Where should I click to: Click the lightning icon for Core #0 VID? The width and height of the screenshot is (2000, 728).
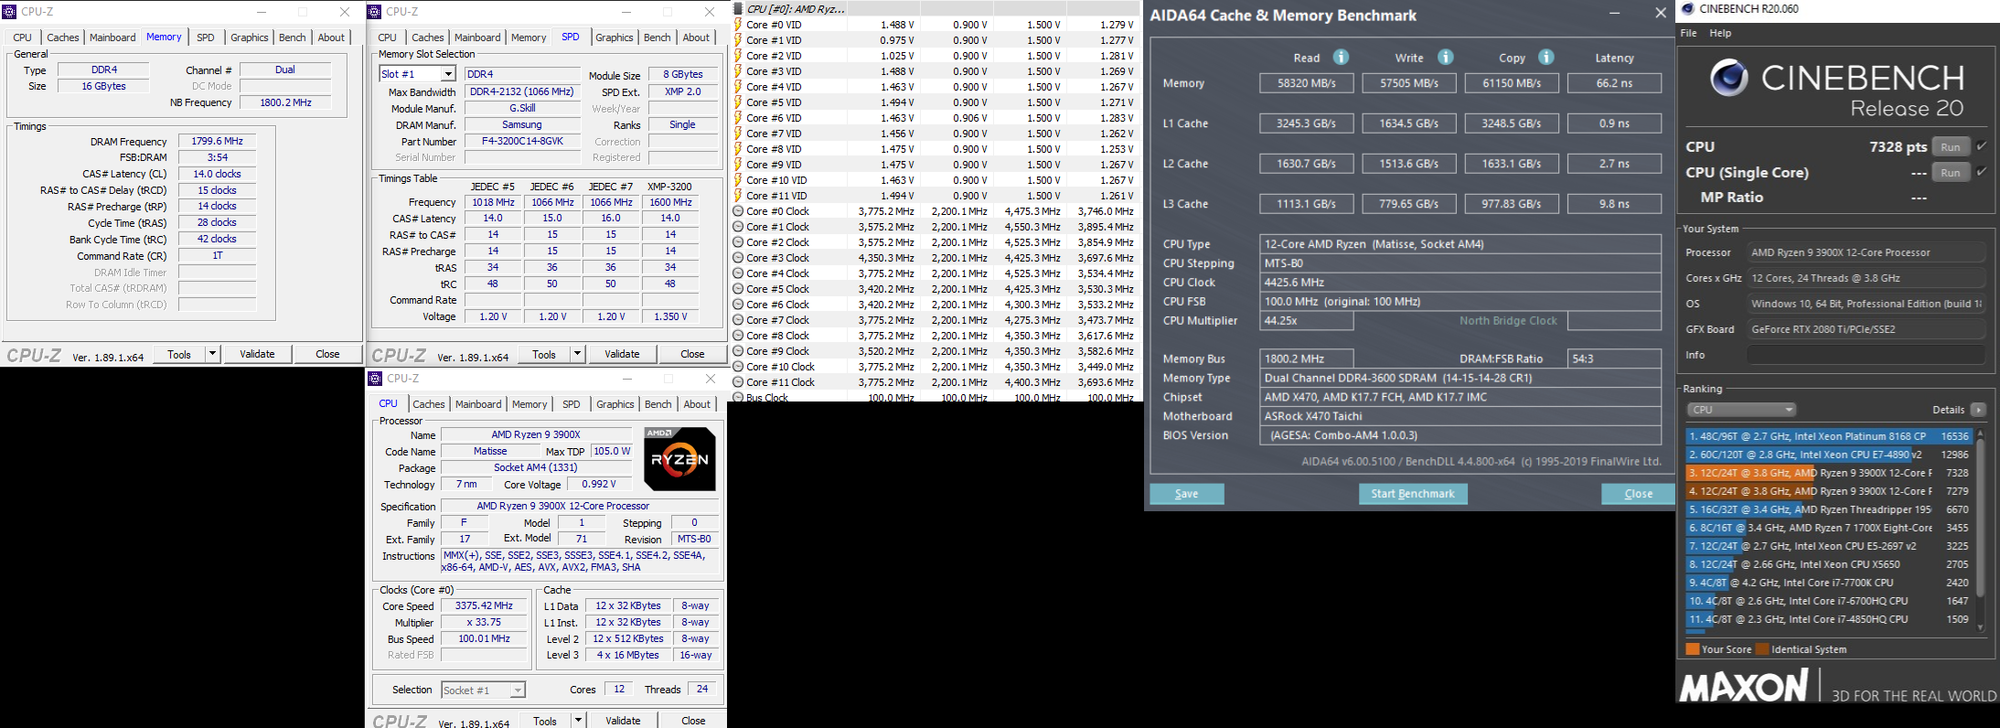pos(738,25)
